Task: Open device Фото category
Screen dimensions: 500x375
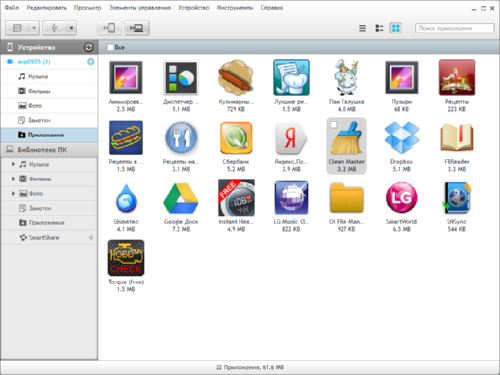Action: [x=49, y=106]
